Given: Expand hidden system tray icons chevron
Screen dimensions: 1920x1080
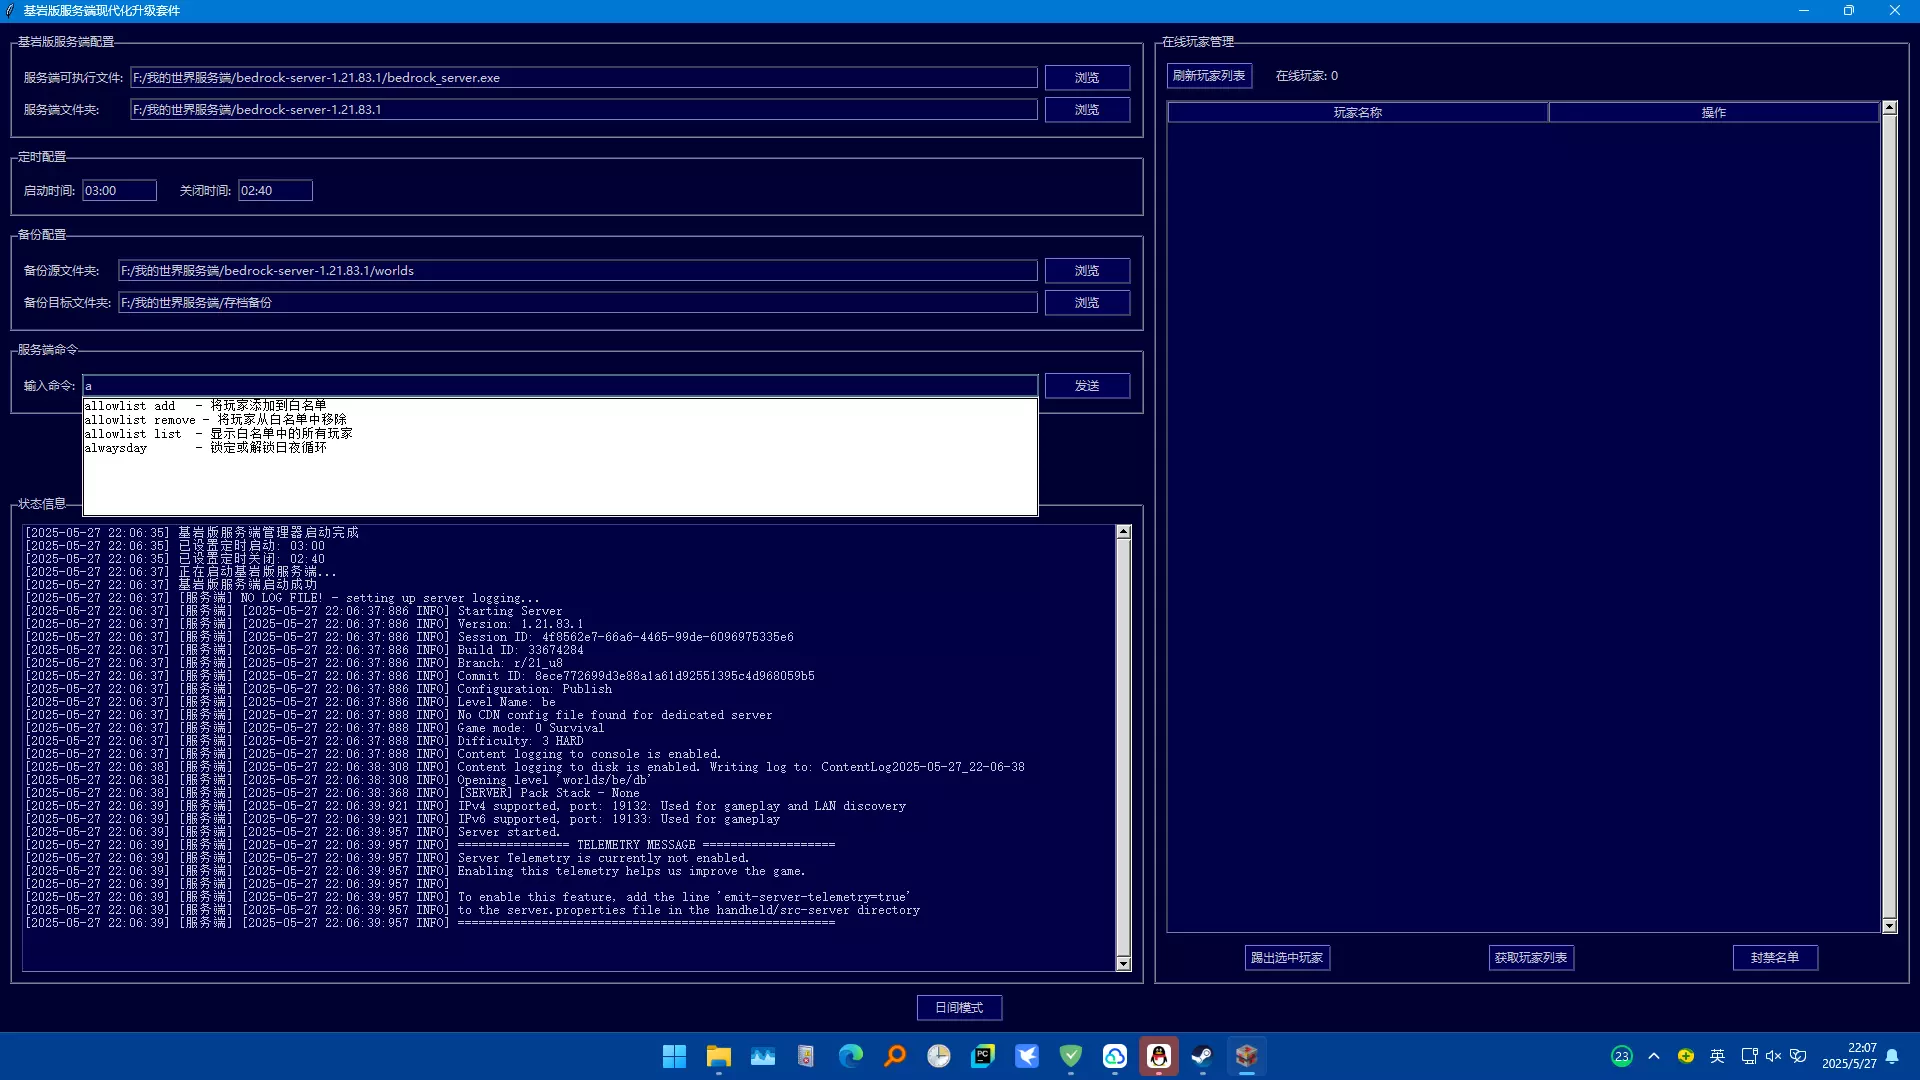Looking at the screenshot, I should pyautogui.click(x=1654, y=1056).
